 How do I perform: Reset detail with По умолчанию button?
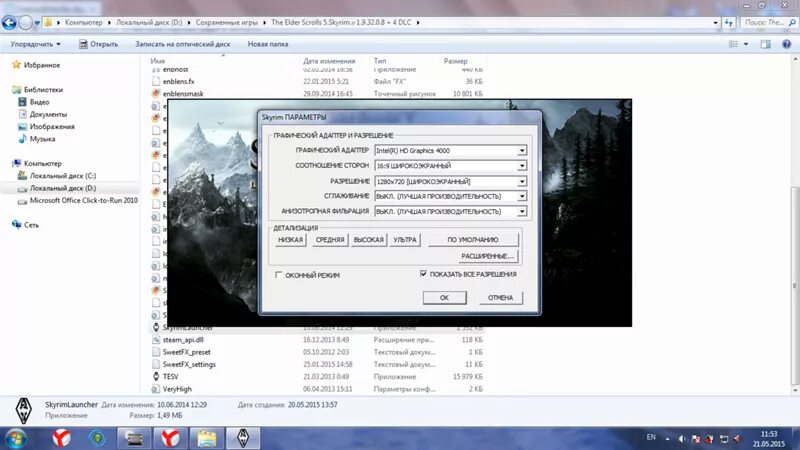tap(473, 240)
